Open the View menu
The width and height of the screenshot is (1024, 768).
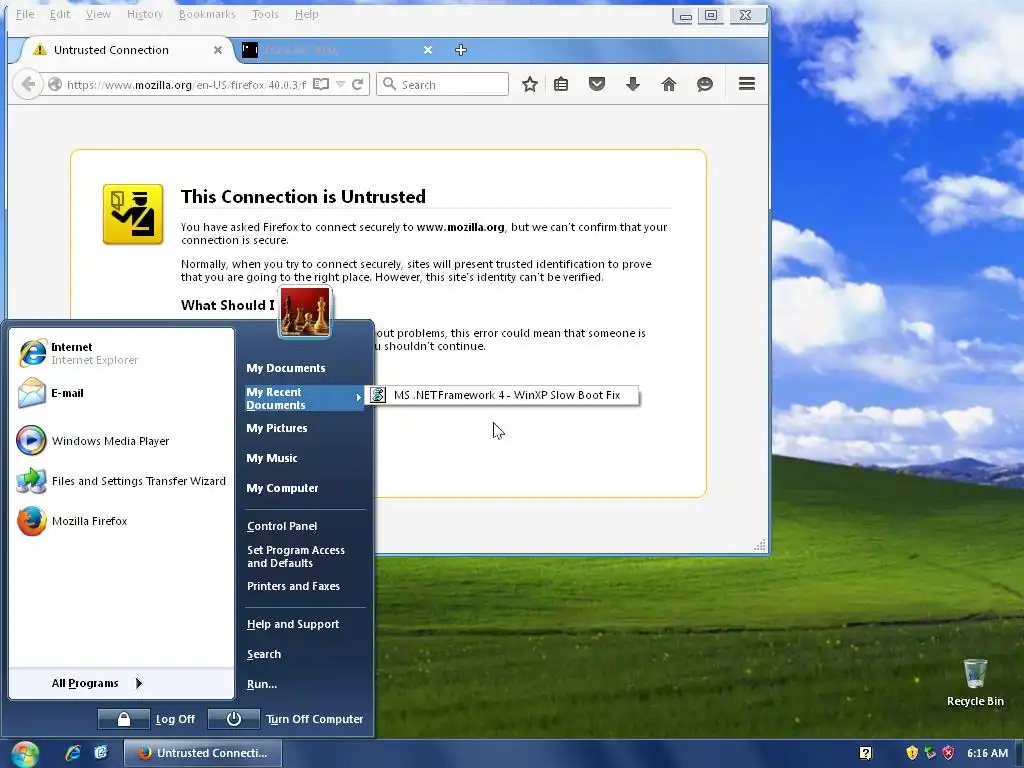[x=98, y=14]
